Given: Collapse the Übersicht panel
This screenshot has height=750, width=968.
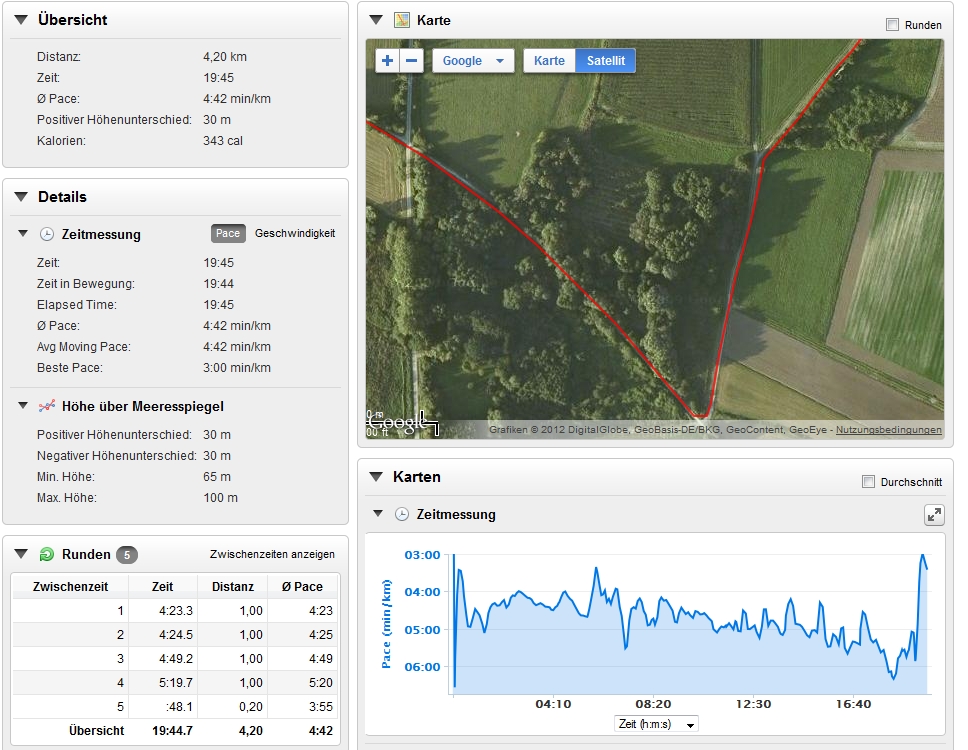Looking at the screenshot, I should tap(20, 20).
